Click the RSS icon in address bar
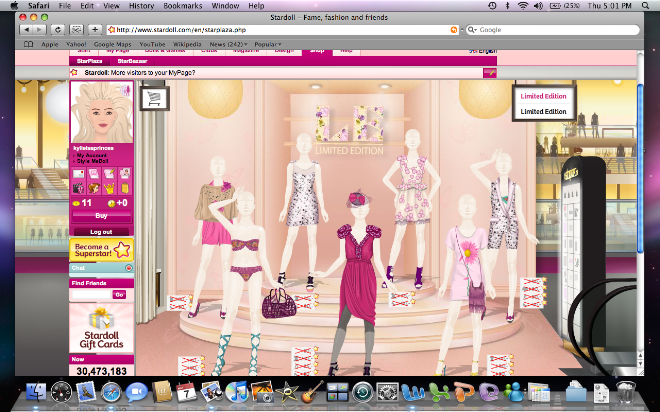The image size is (660, 412). 454,30
